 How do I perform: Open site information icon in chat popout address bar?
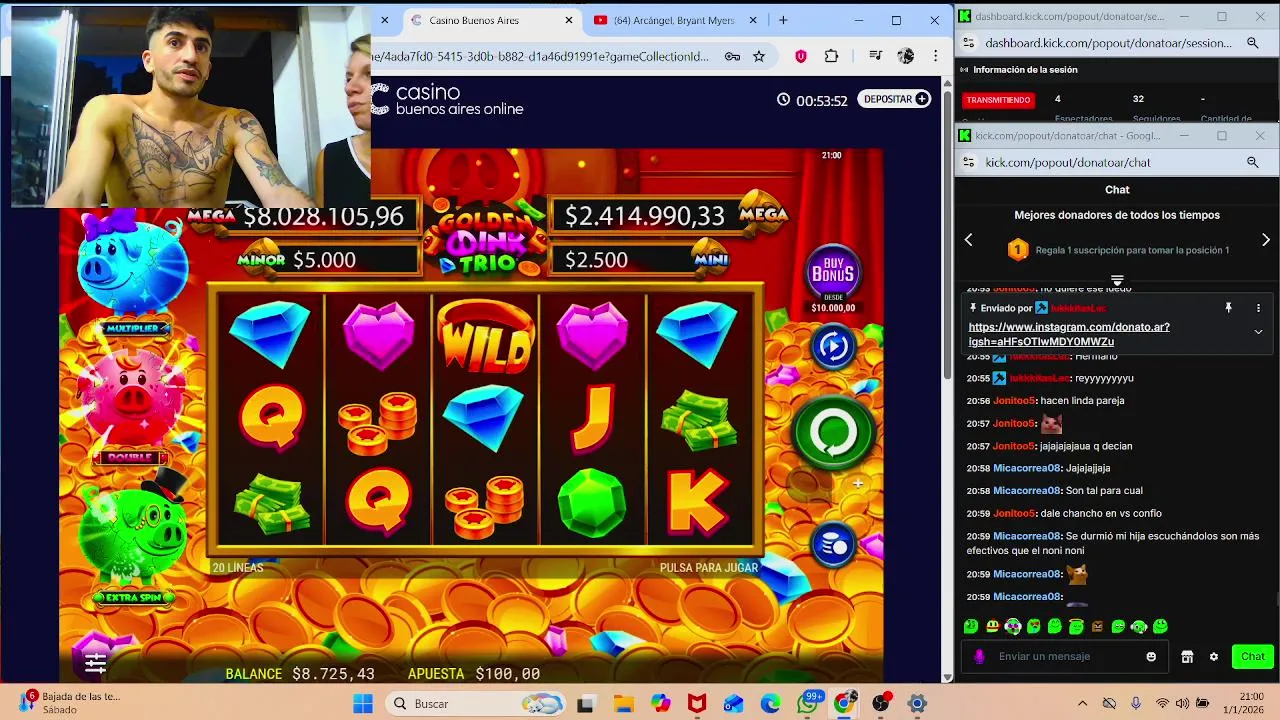pos(968,162)
